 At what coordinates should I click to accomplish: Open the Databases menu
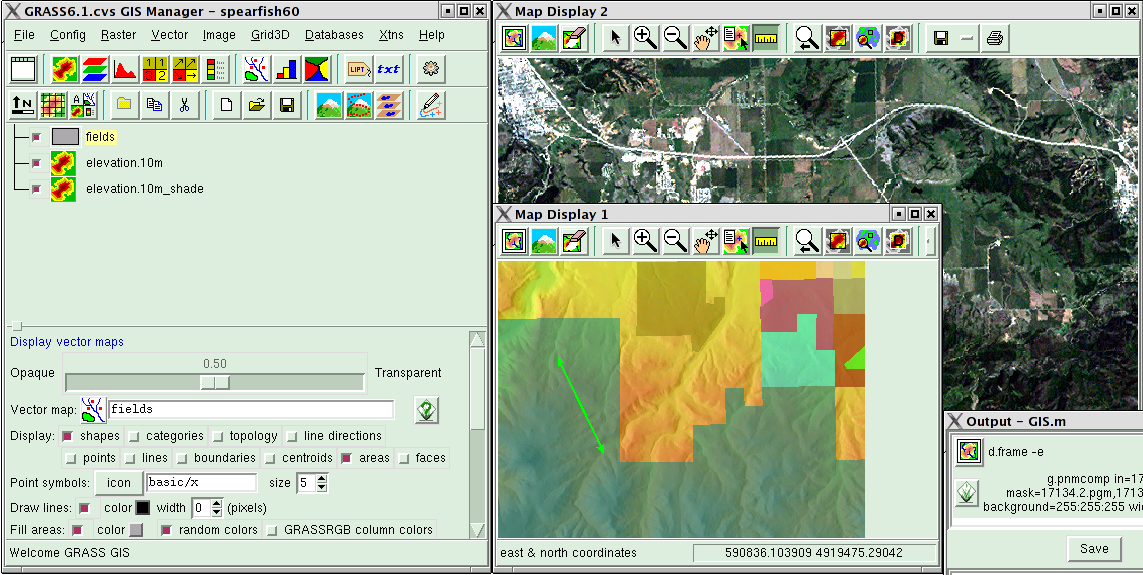coord(334,35)
